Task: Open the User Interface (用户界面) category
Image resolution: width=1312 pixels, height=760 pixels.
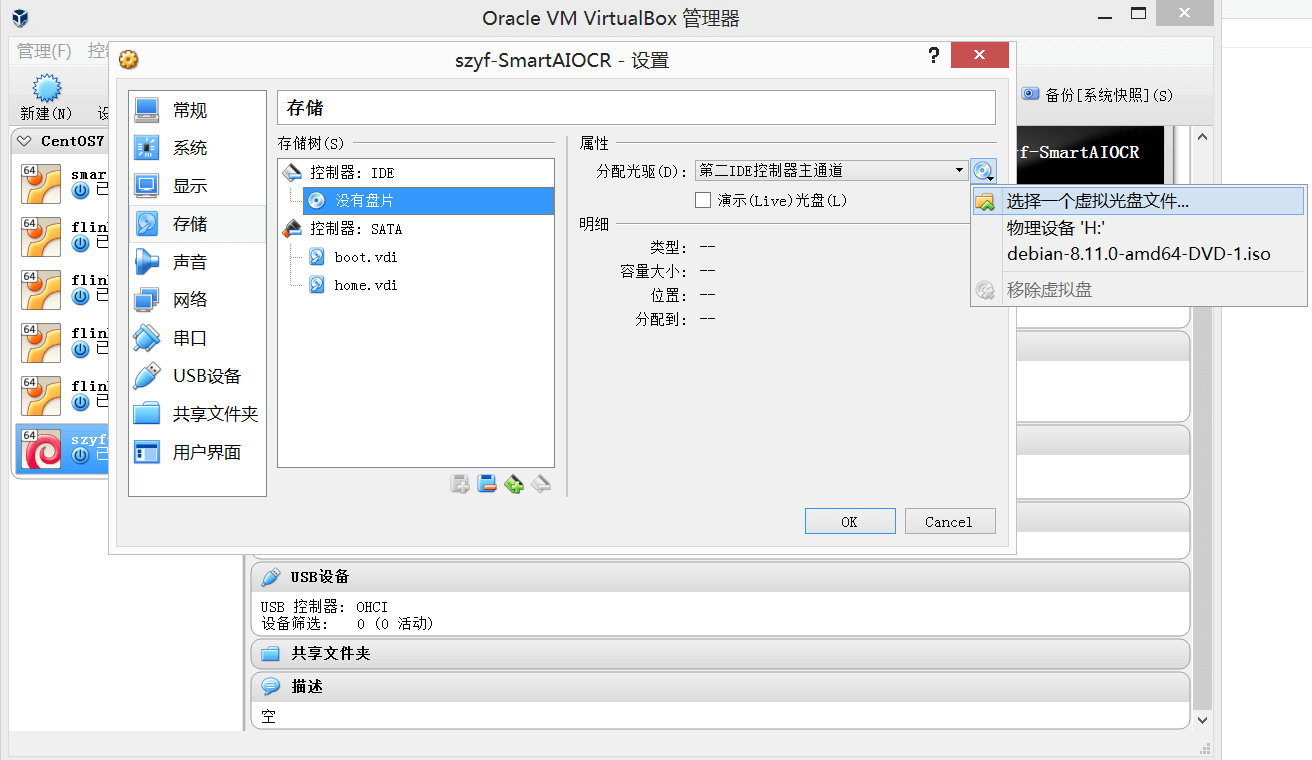Action: (x=197, y=452)
